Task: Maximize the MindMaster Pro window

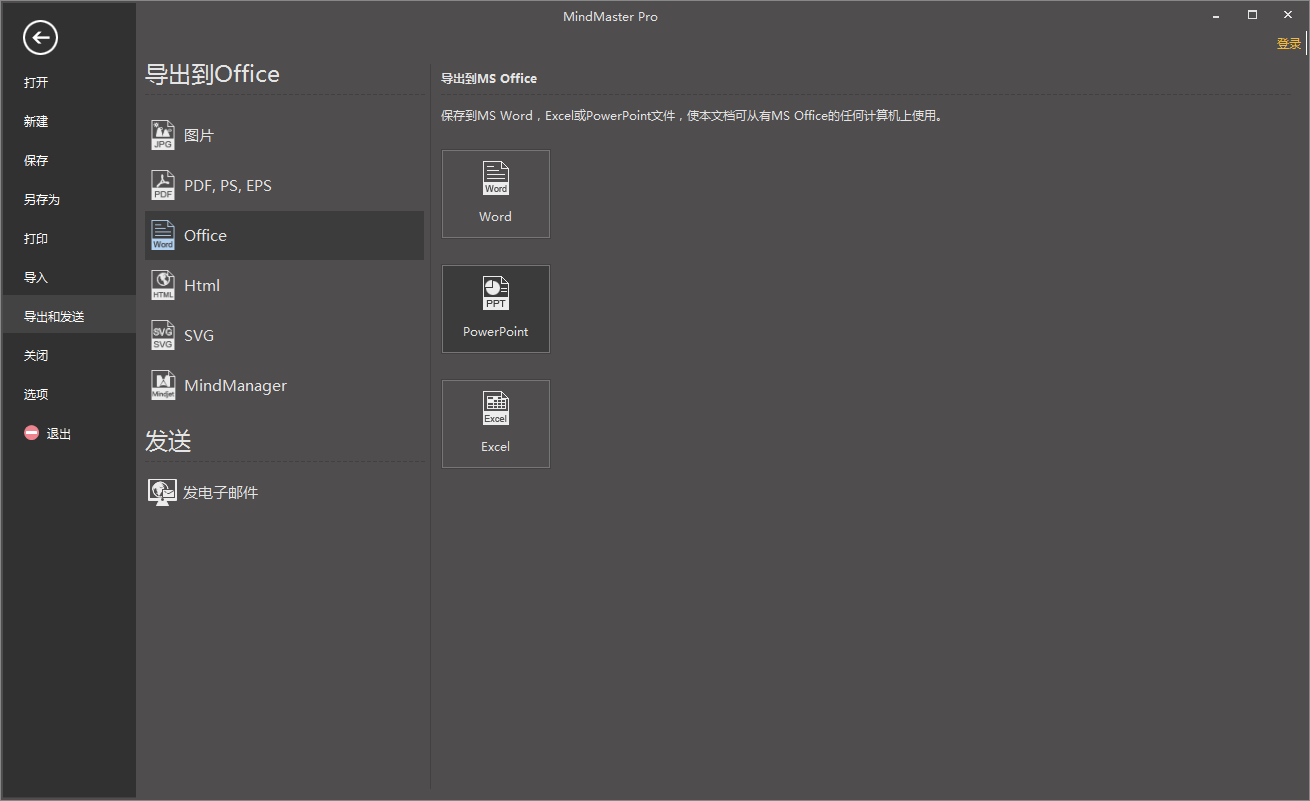Action: pyautogui.click(x=1252, y=15)
